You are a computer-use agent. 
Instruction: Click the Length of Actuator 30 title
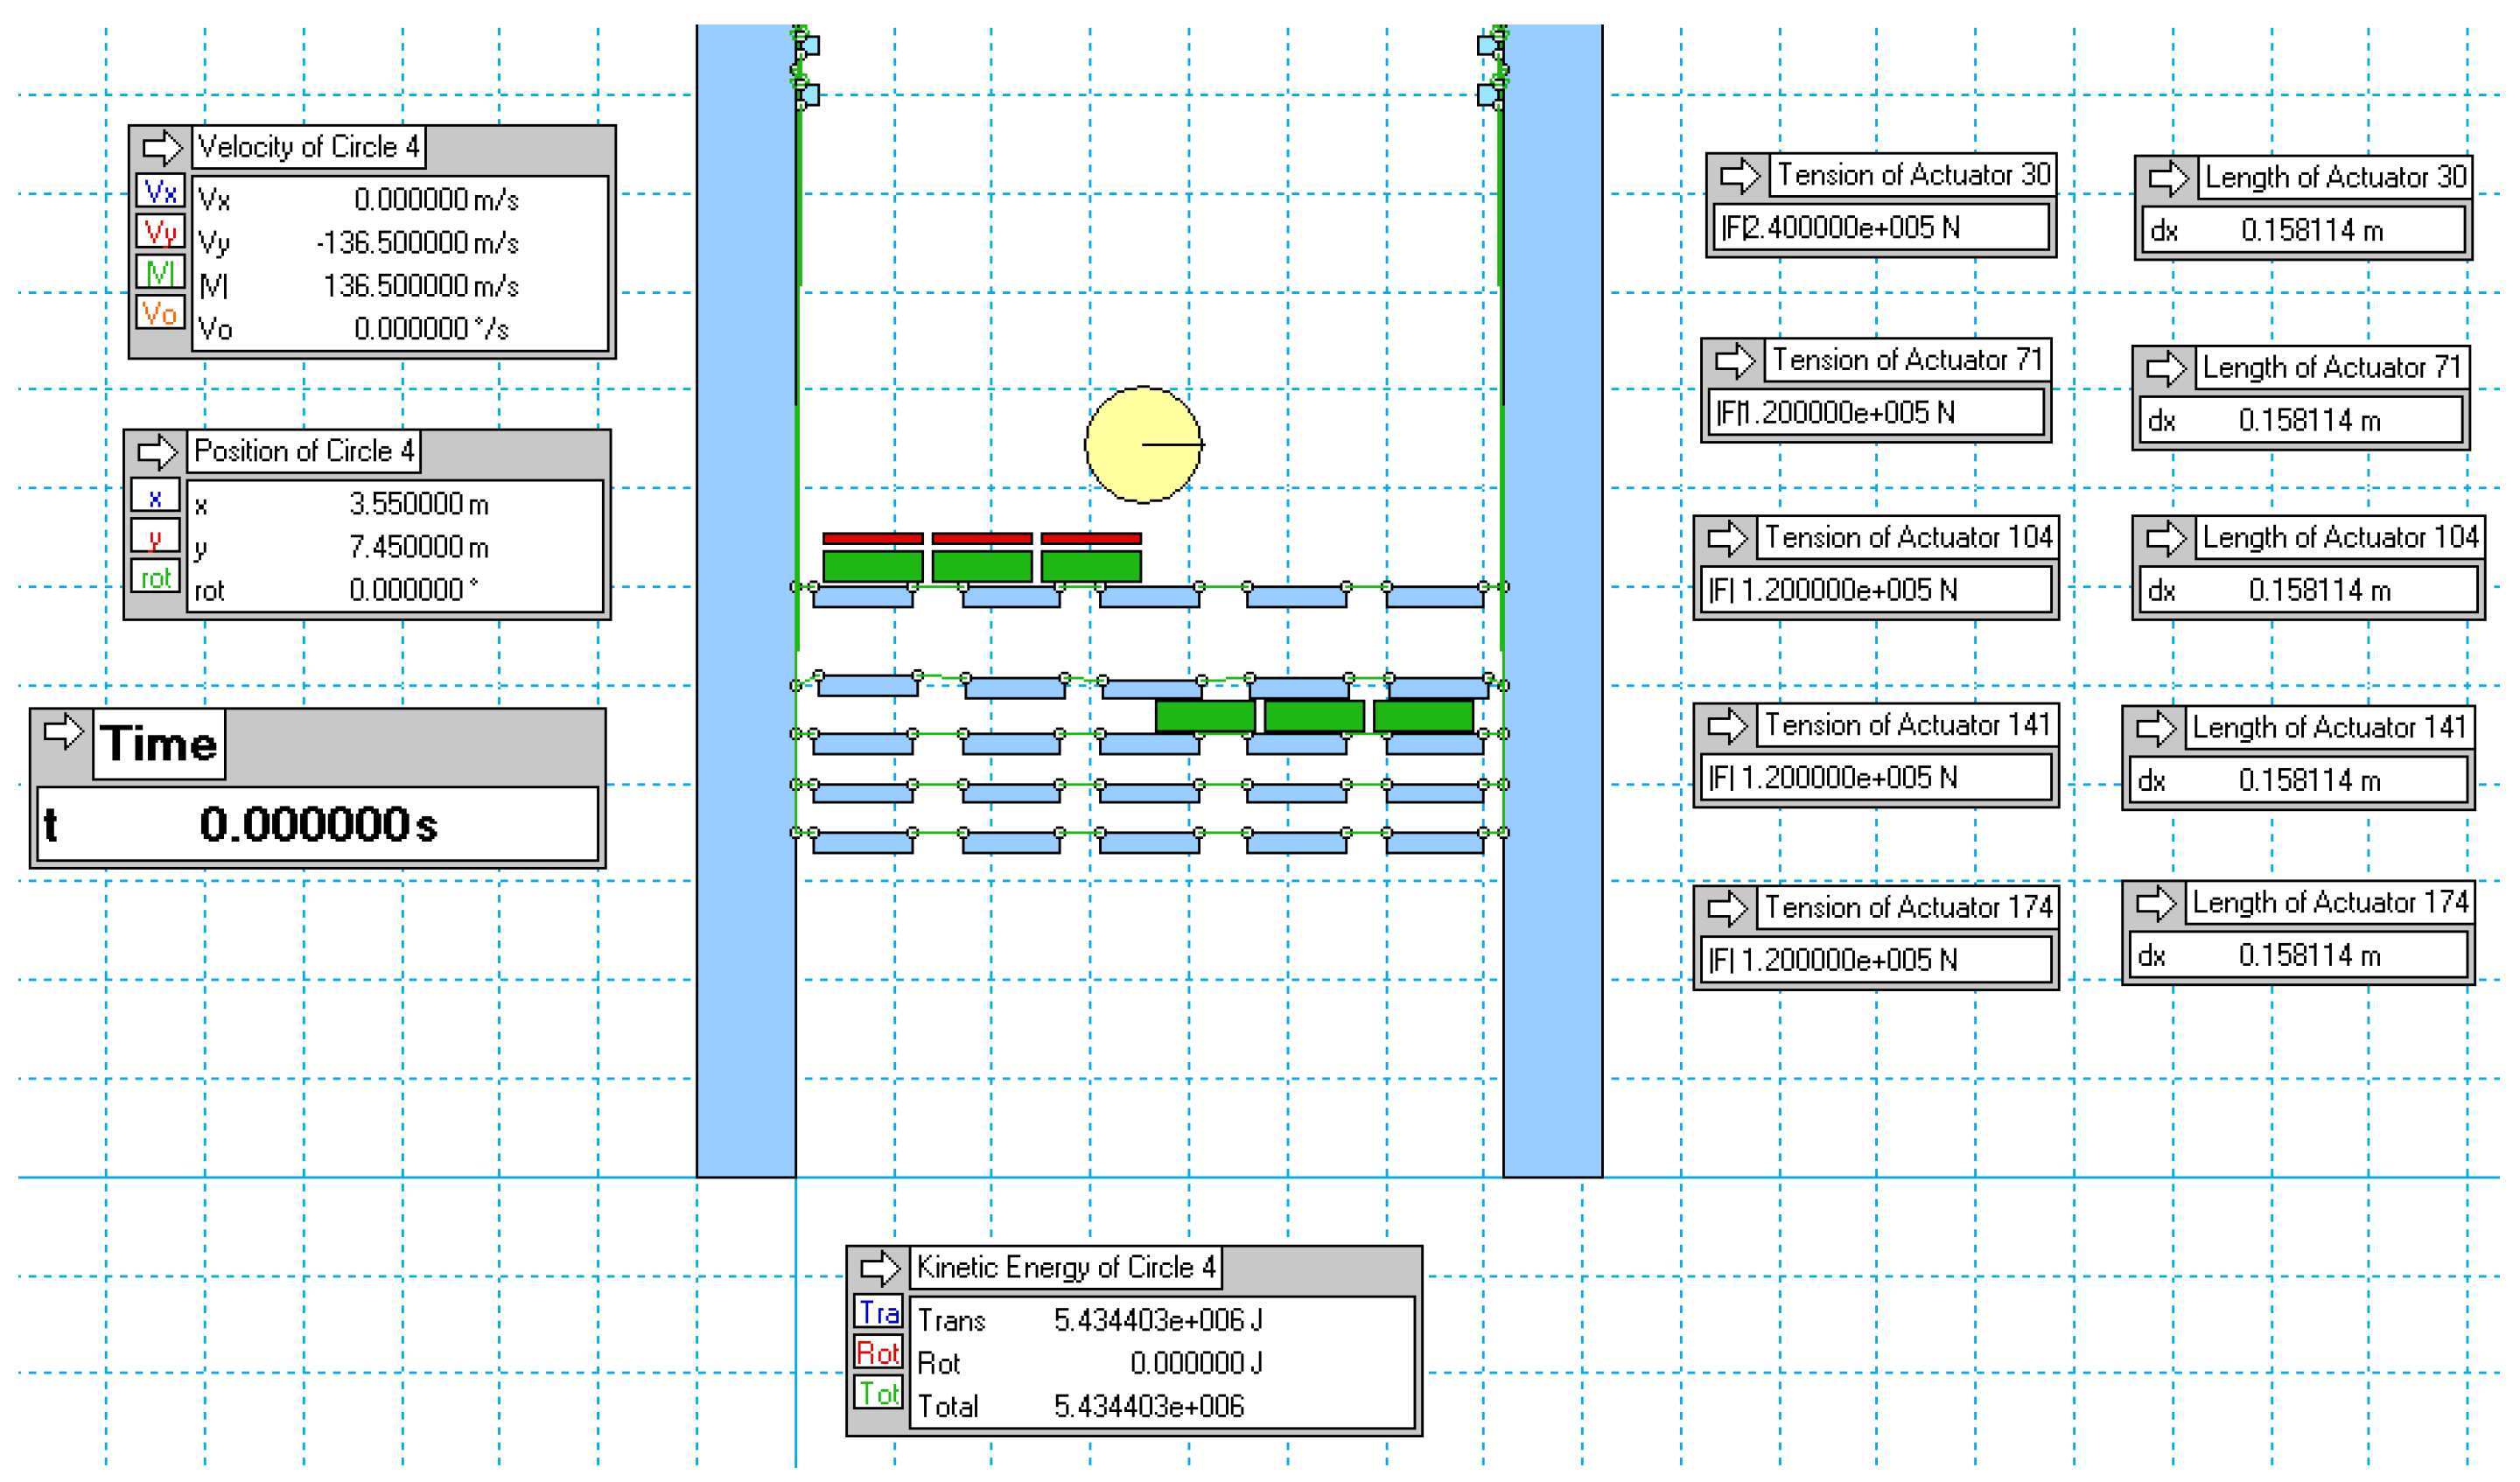click(x=2335, y=178)
